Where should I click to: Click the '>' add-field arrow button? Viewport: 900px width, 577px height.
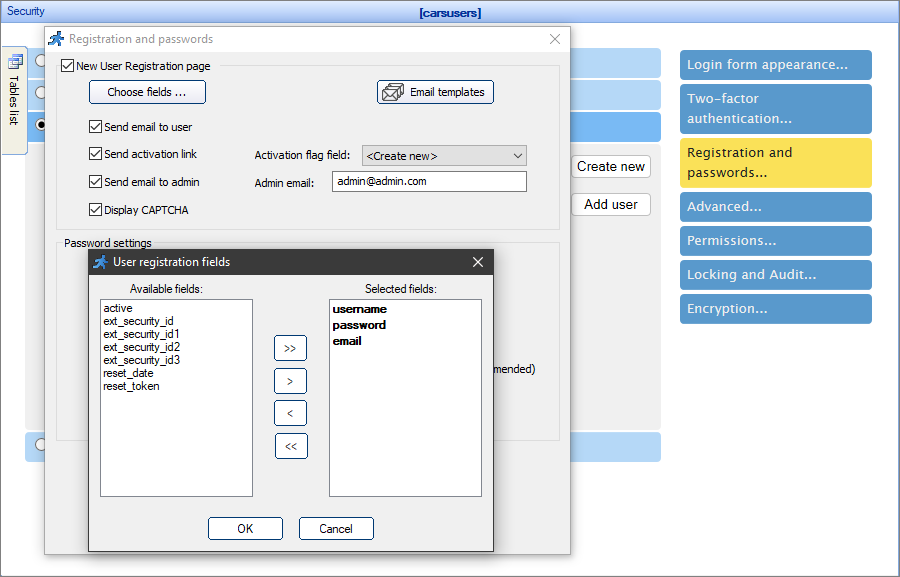[x=290, y=380]
